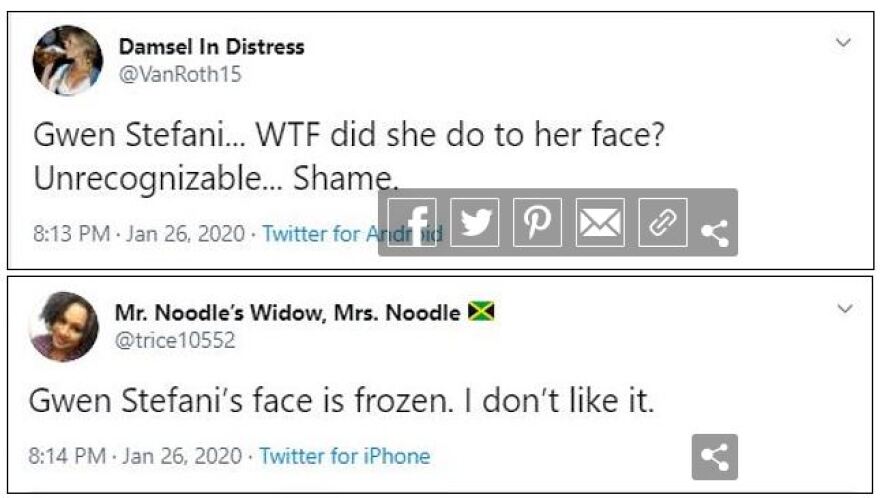Expand options chevron on Damsel In Distress tweet
This screenshot has width=880, height=498.
(x=843, y=43)
